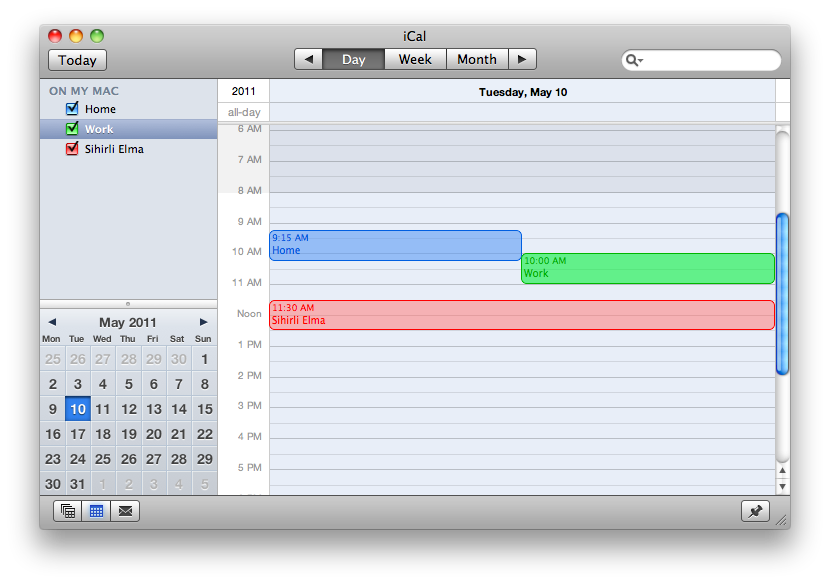Disable the Sihirli Elma calendar checkbox

tap(72, 149)
